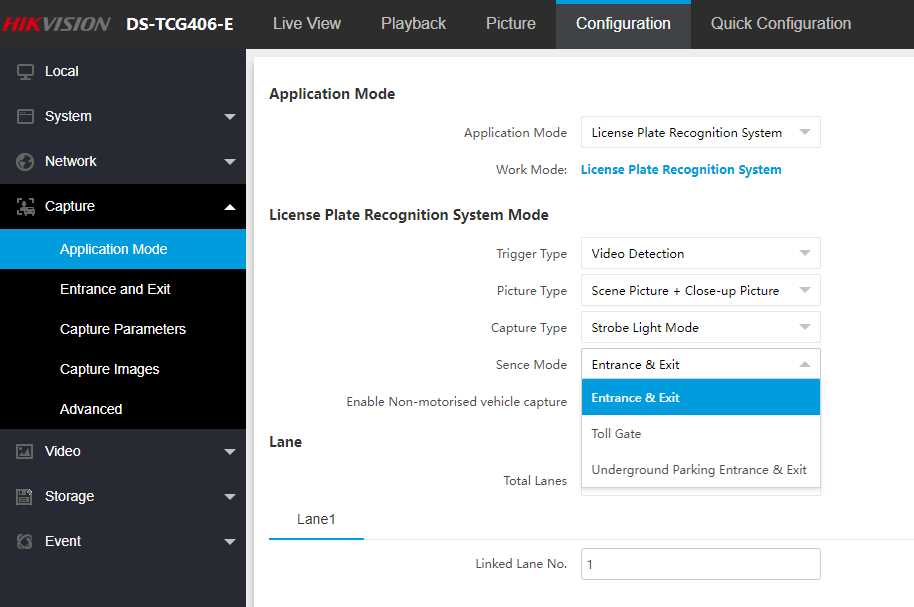
Task: Open the Quick Configuration tab
Action: [780, 24]
